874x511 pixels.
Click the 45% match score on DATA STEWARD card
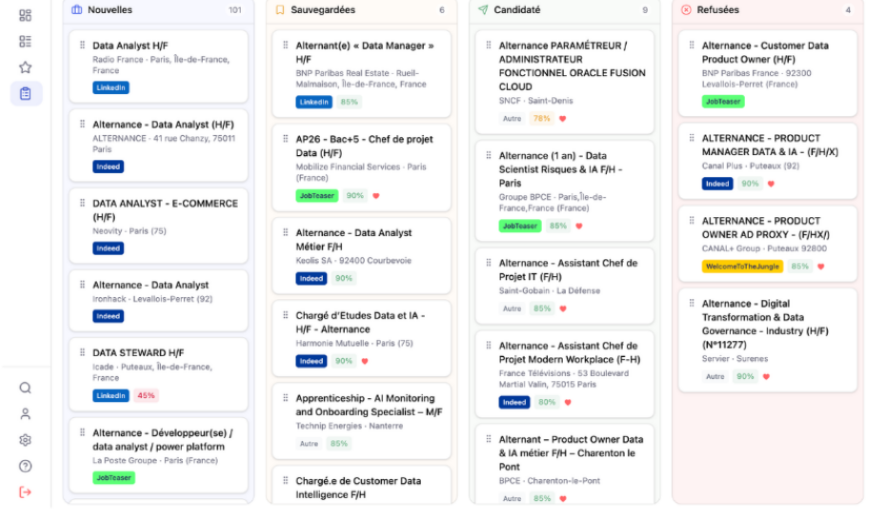coord(146,396)
